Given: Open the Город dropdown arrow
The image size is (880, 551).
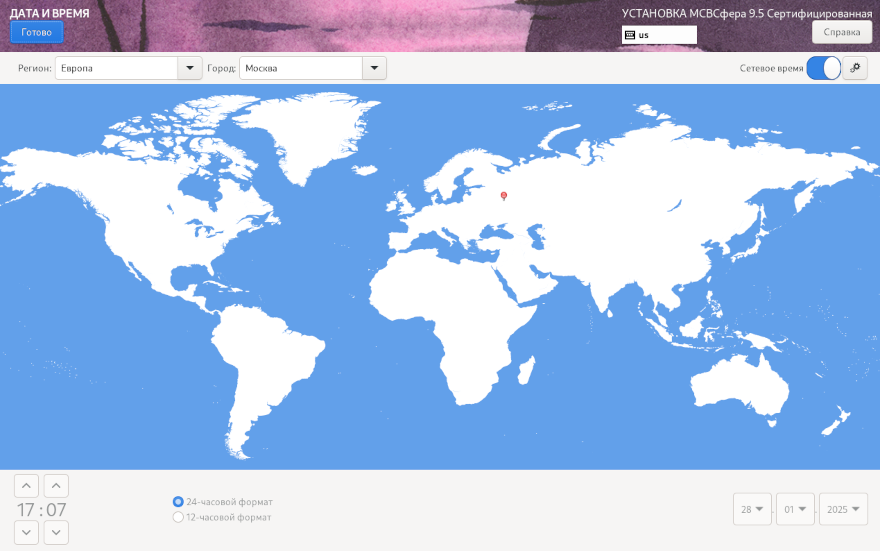Looking at the screenshot, I should pos(373,68).
